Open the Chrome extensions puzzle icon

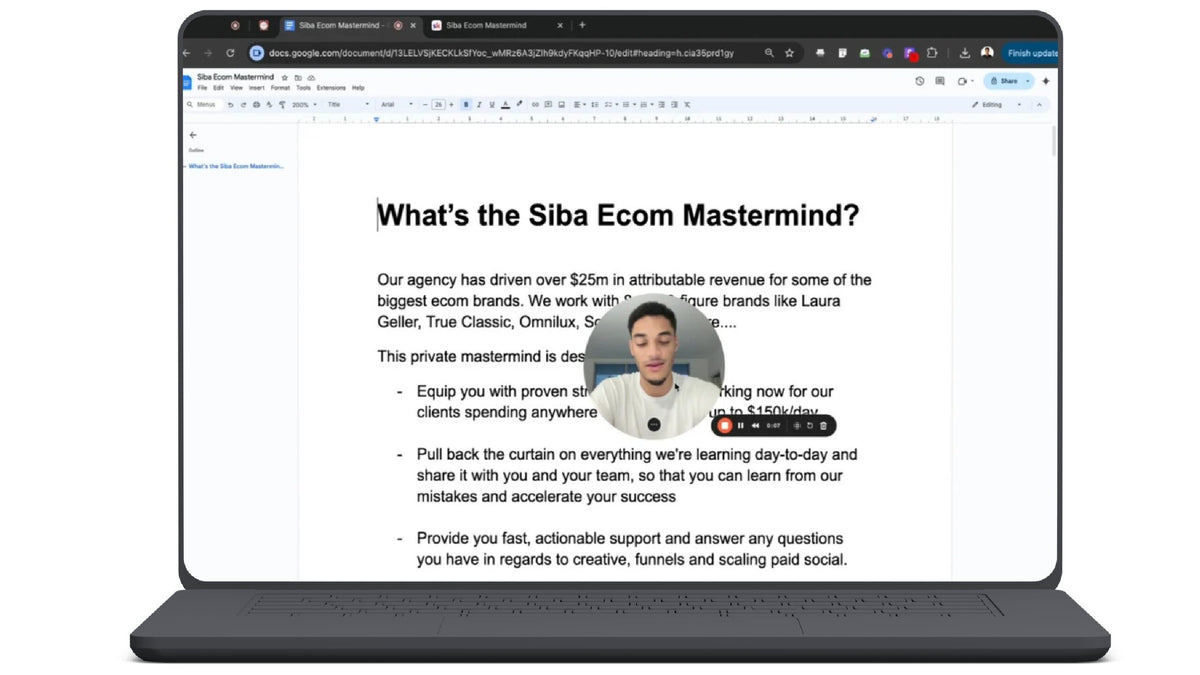pyautogui.click(x=932, y=53)
